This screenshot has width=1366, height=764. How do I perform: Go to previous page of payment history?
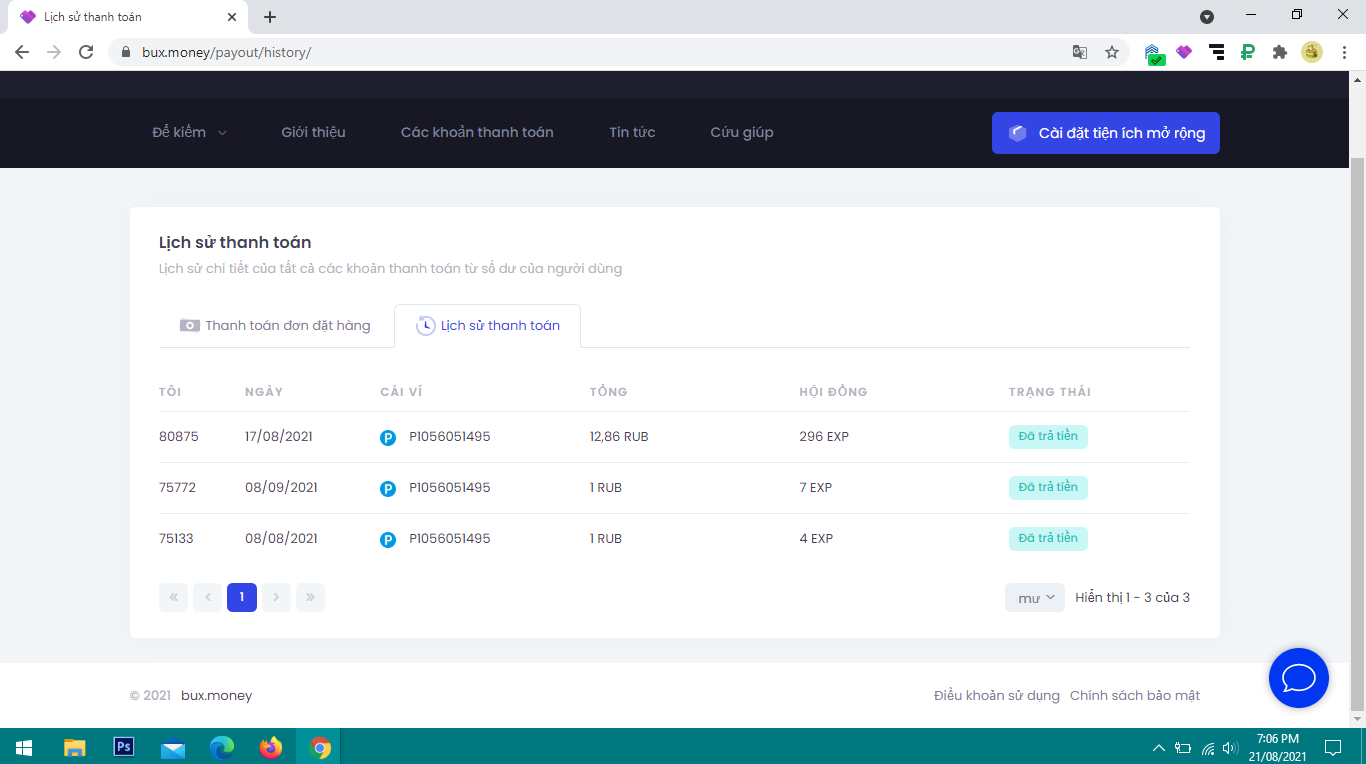[208, 598]
